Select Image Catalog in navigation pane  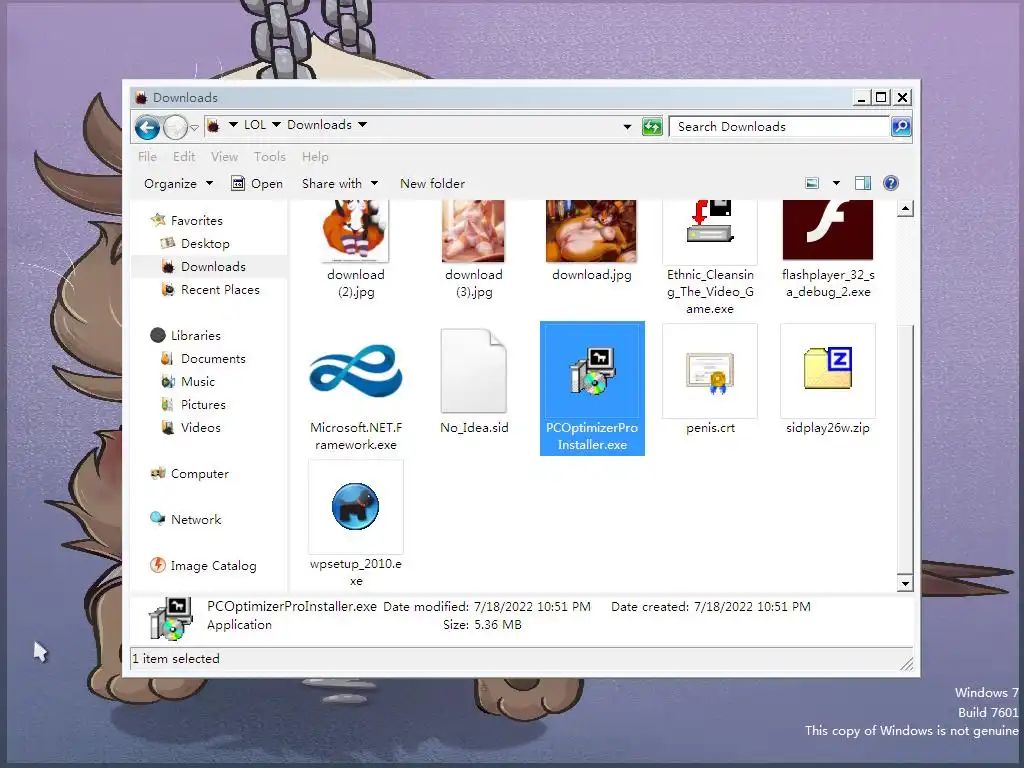pos(213,566)
